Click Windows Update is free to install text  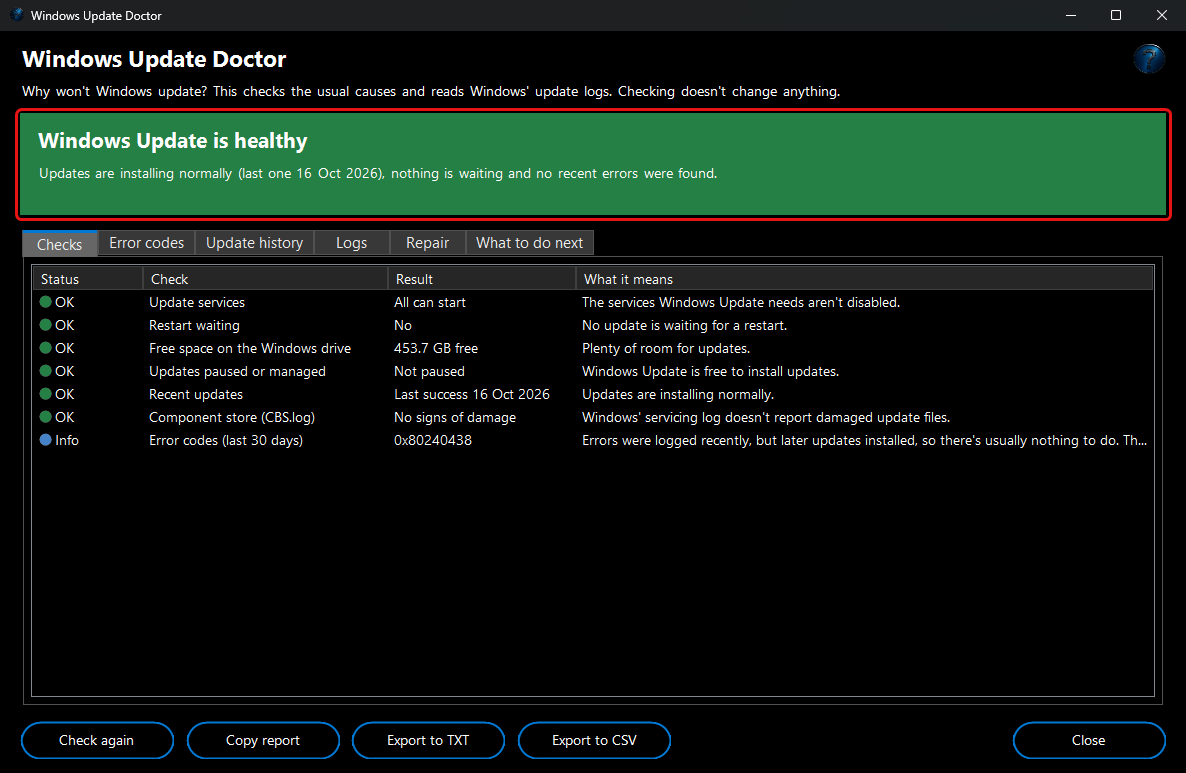(x=710, y=371)
